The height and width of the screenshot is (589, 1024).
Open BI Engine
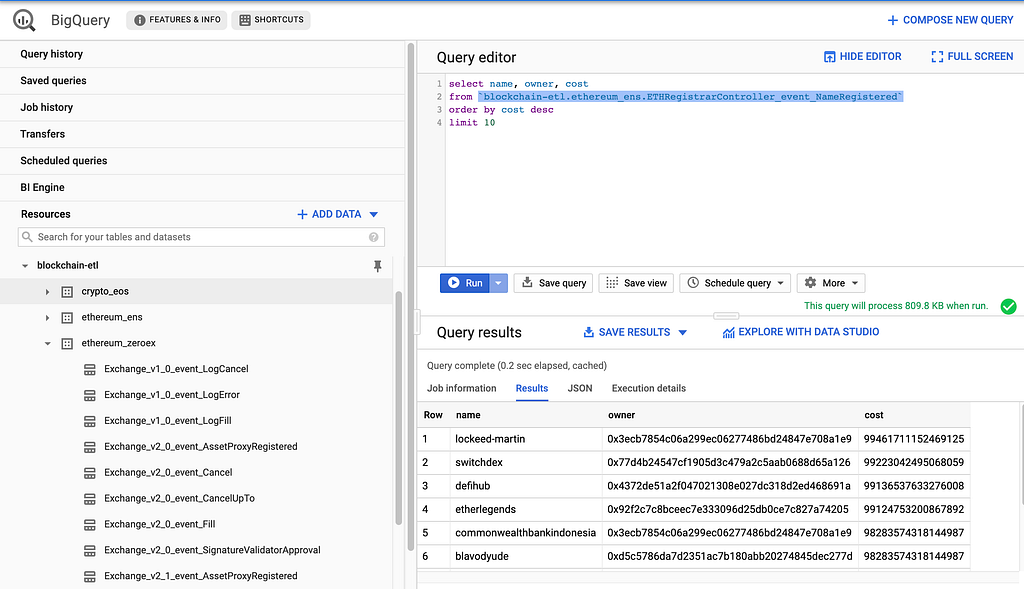pyautogui.click(x=42, y=188)
